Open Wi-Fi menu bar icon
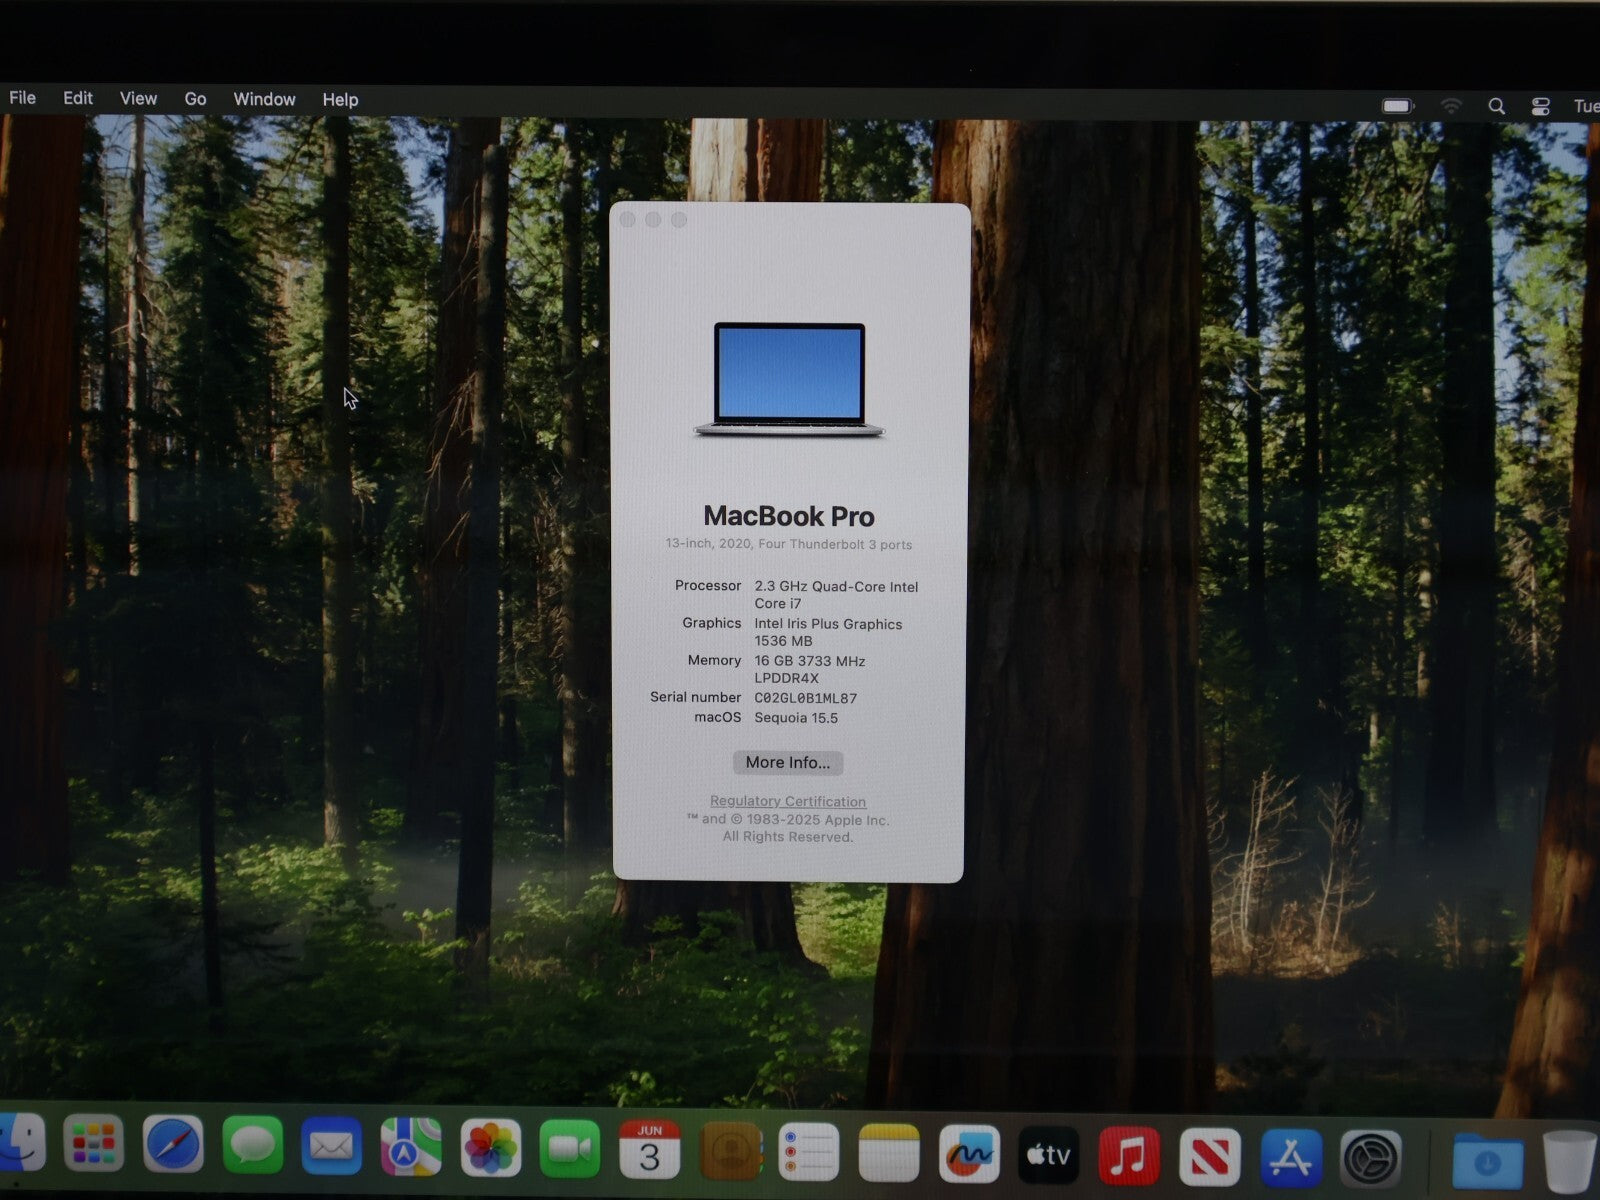Image resolution: width=1600 pixels, height=1200 pixels. (x=1451, y=105)
